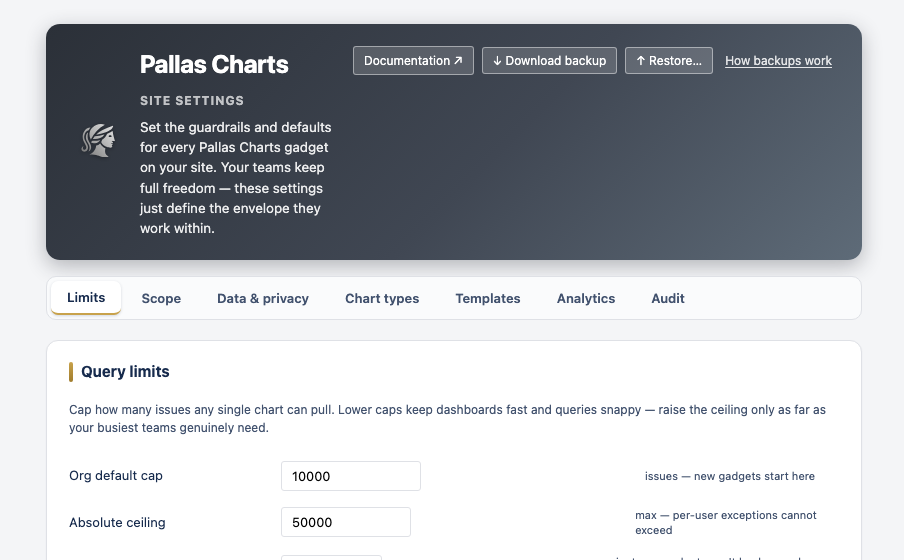Go to the Chart types tab

pyautogui.click(x=382, y=298)
